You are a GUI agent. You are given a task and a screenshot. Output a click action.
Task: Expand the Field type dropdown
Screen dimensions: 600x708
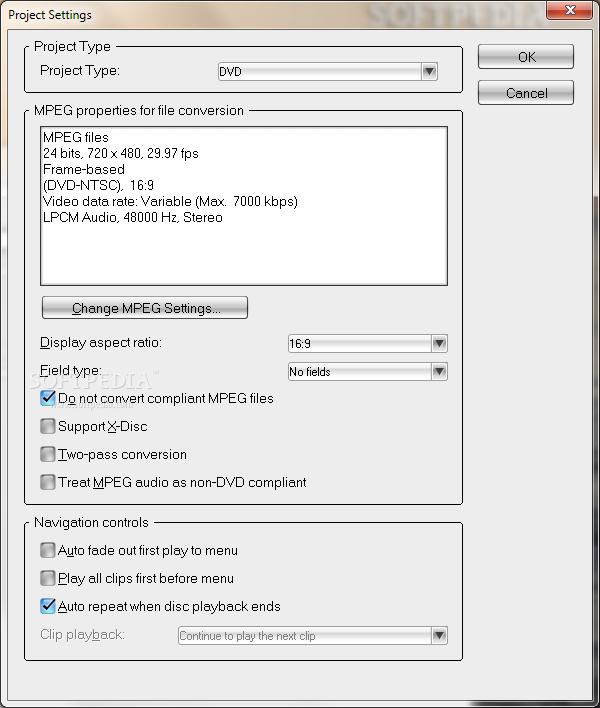[367, 372]
